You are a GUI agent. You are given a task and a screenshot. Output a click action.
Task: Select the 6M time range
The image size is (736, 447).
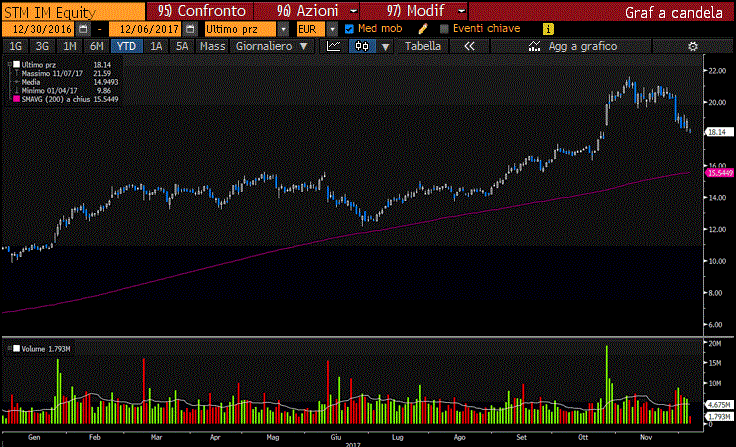click(x=97, y=46)
